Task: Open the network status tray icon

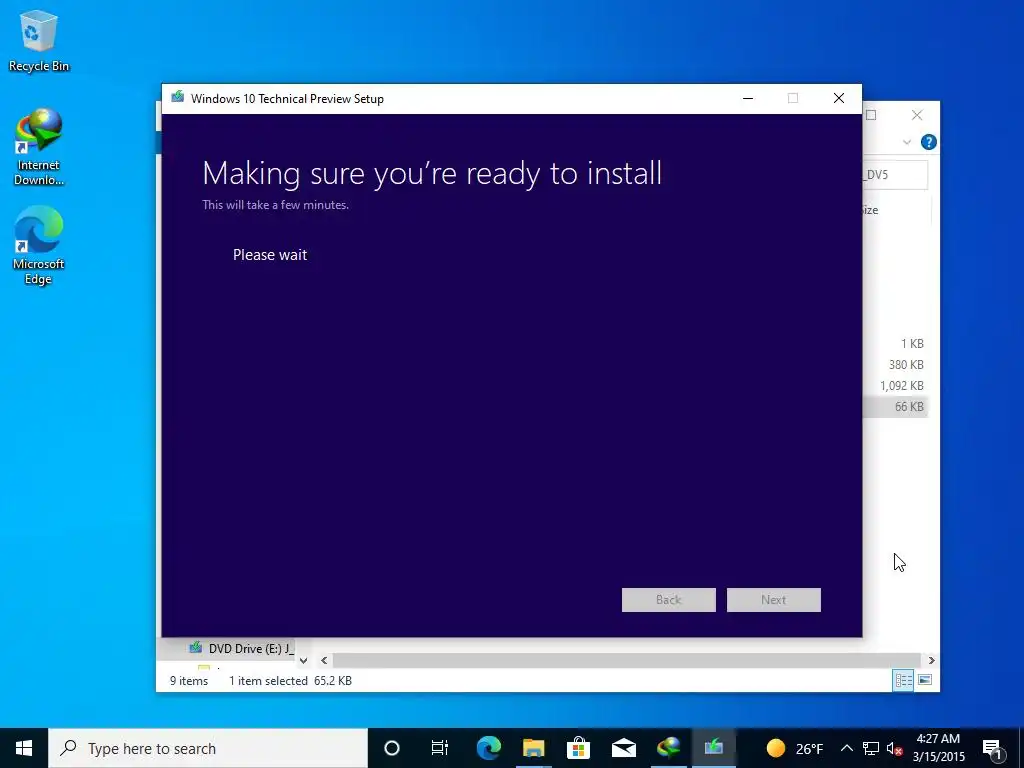Action: [x=871, y=748]
